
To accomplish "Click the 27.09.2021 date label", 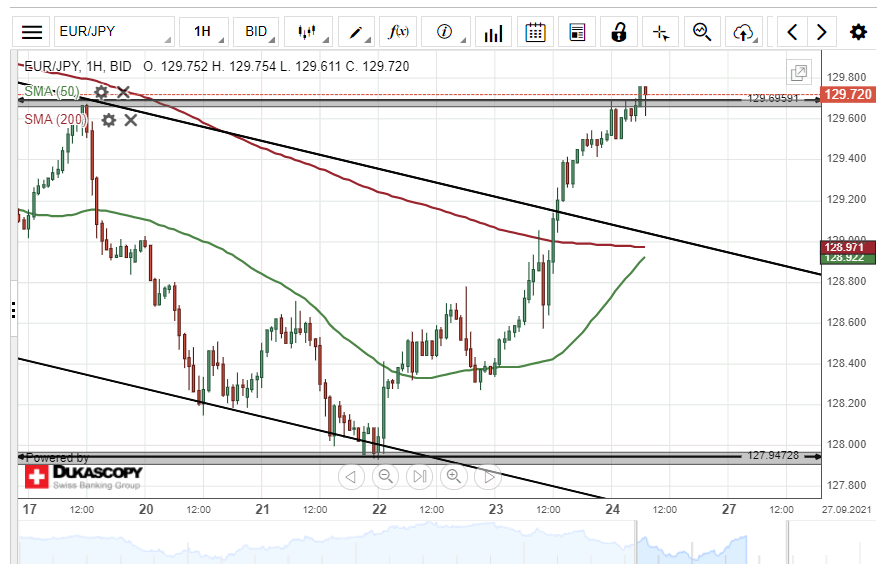I will click(846, 509).
